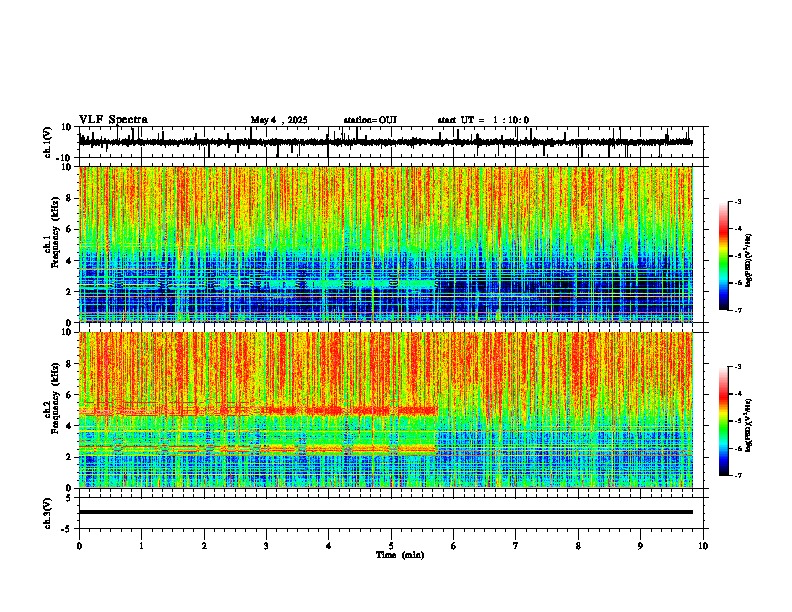Screen dimensions: 792x612
Task: Click the "4" kHz tick on ch.2 frequency axis
Action: 69,426
